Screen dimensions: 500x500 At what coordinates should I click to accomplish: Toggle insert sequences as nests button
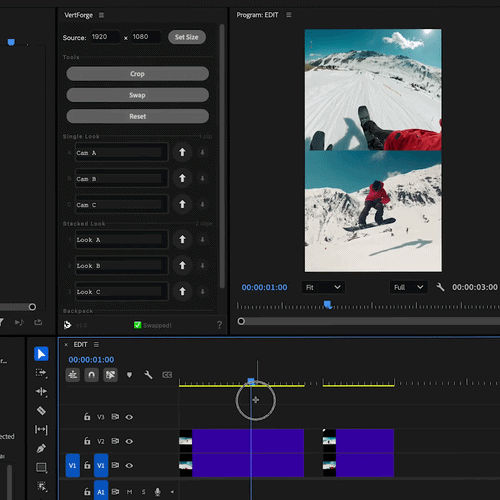[73, 375]
